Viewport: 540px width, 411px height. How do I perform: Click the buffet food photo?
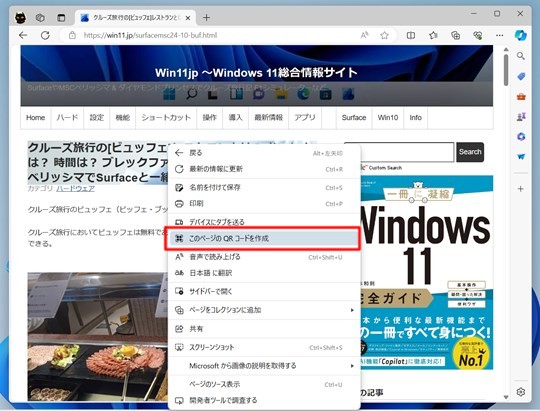click(x=98, y=336)
